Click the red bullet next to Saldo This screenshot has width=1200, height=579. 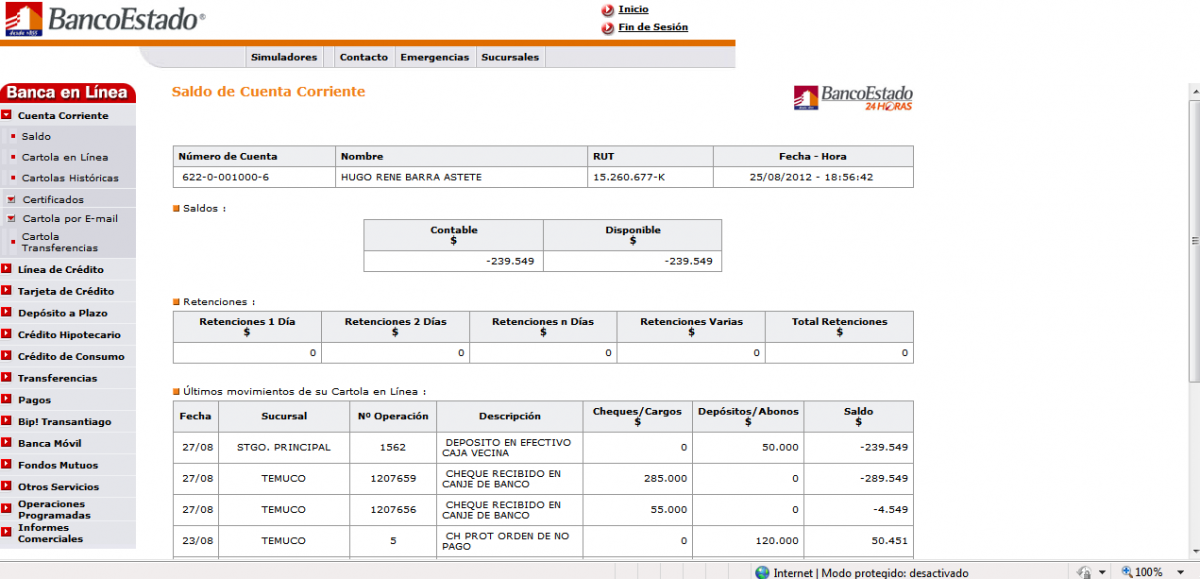pyautogui.click(x=13, y=136)
